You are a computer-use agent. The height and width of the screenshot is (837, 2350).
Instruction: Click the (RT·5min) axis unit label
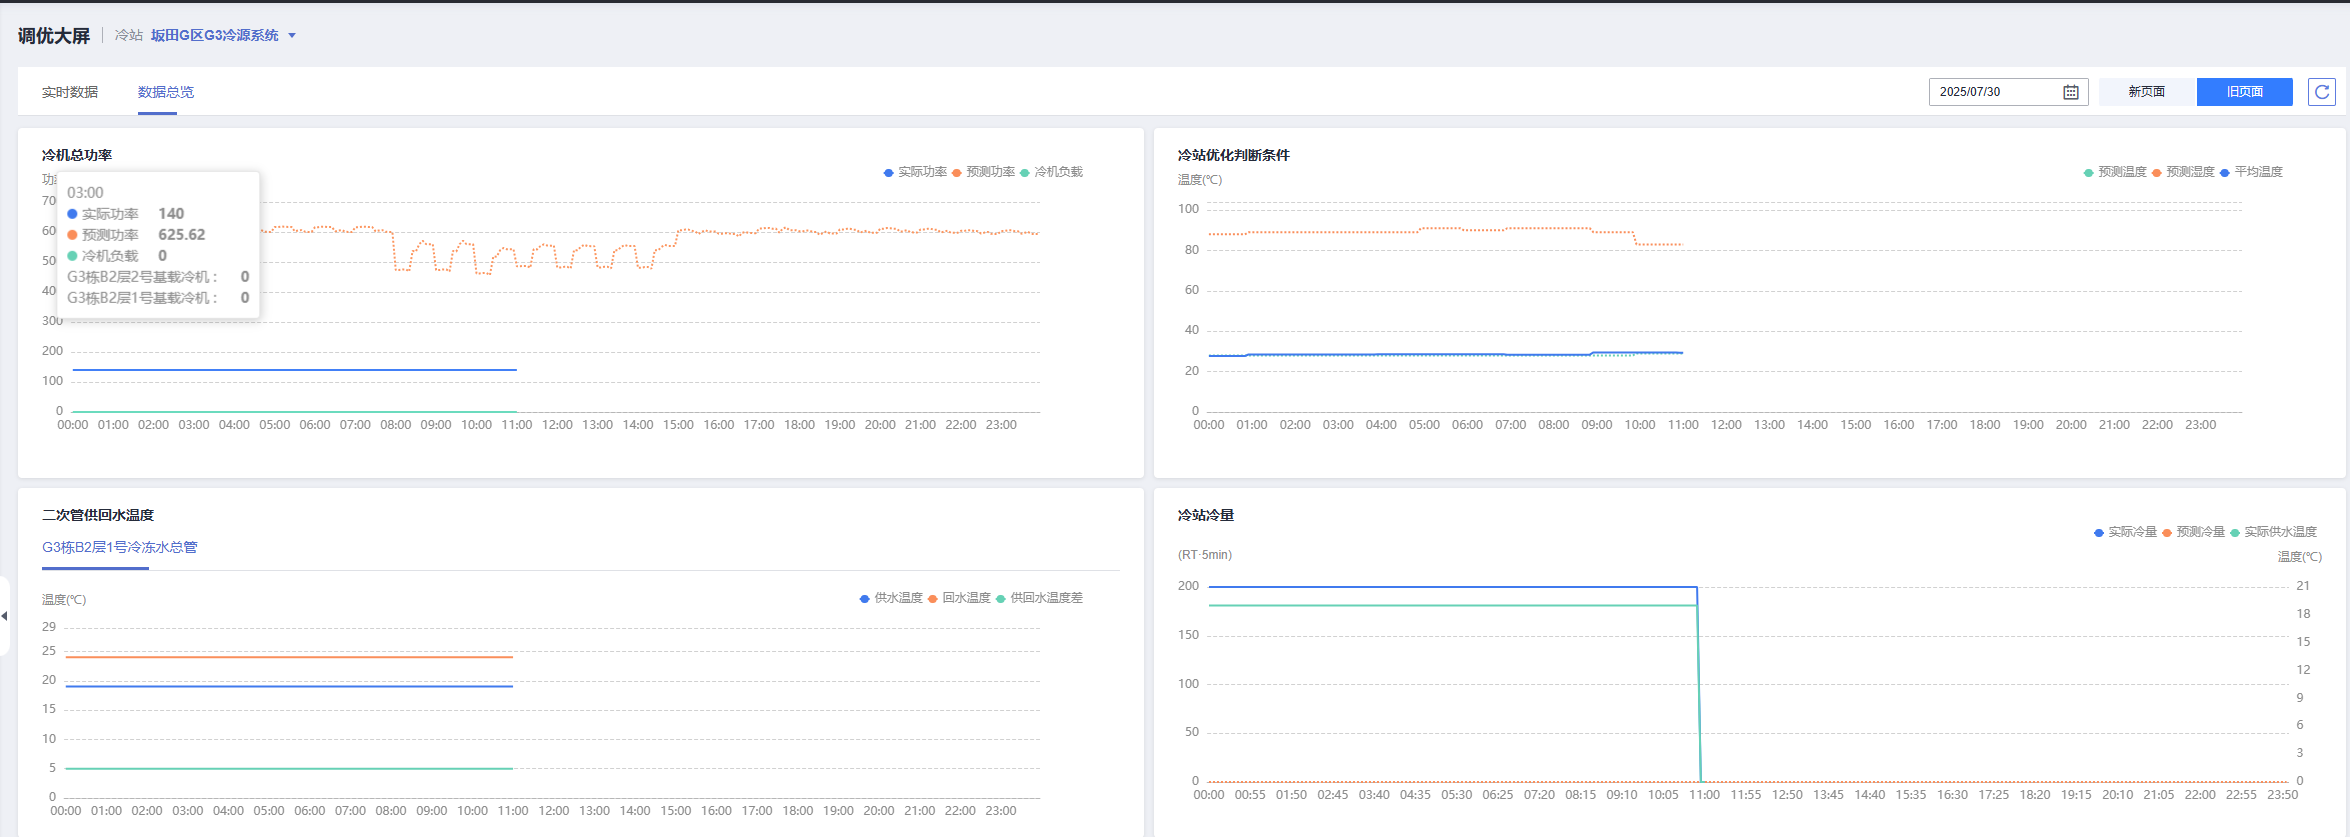point(1205,555)
